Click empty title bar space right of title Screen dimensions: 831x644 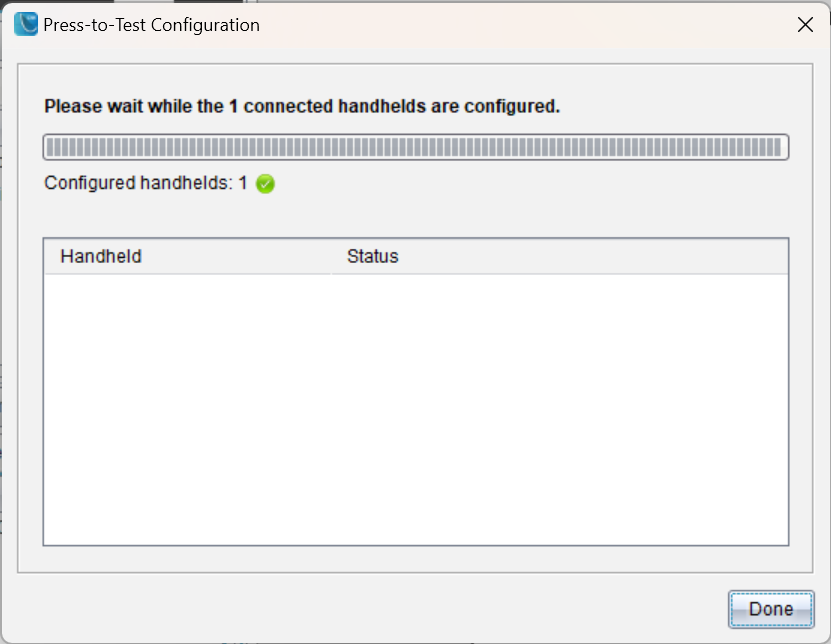[x=520, y=25]
